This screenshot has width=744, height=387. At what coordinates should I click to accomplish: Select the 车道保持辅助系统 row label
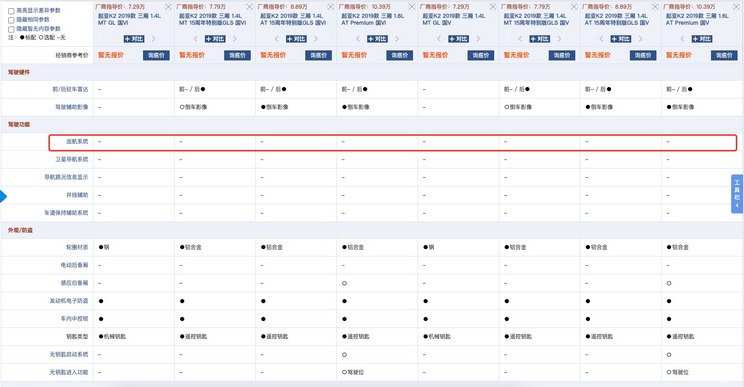(66, 213)
